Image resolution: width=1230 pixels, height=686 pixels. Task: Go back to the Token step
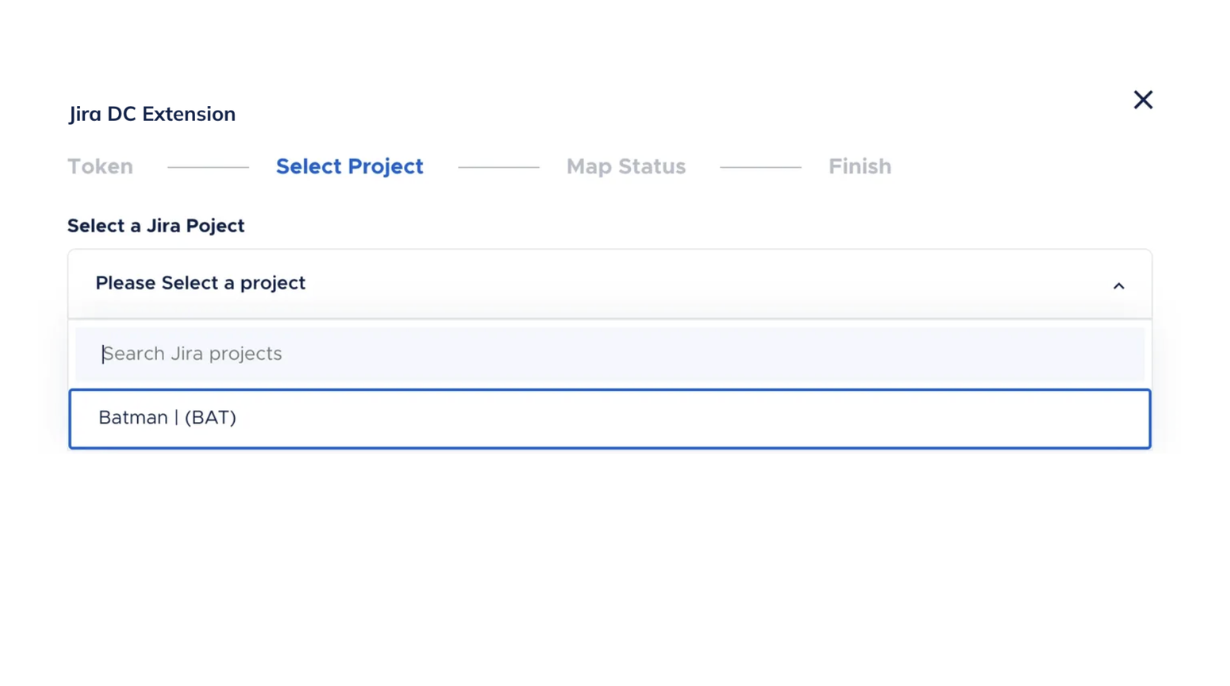pyautogui.click(x=100, y=167)
